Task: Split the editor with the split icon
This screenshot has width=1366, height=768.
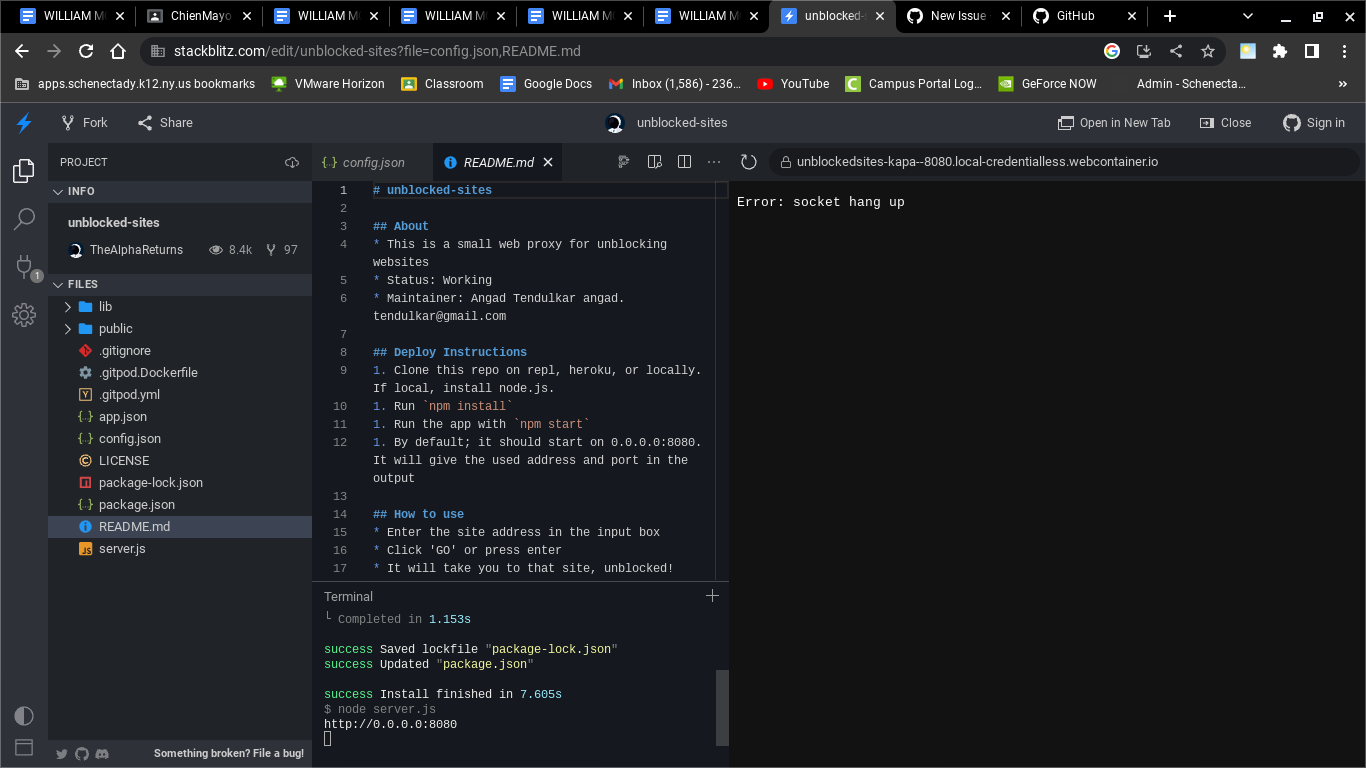Action: pos(684,161)
